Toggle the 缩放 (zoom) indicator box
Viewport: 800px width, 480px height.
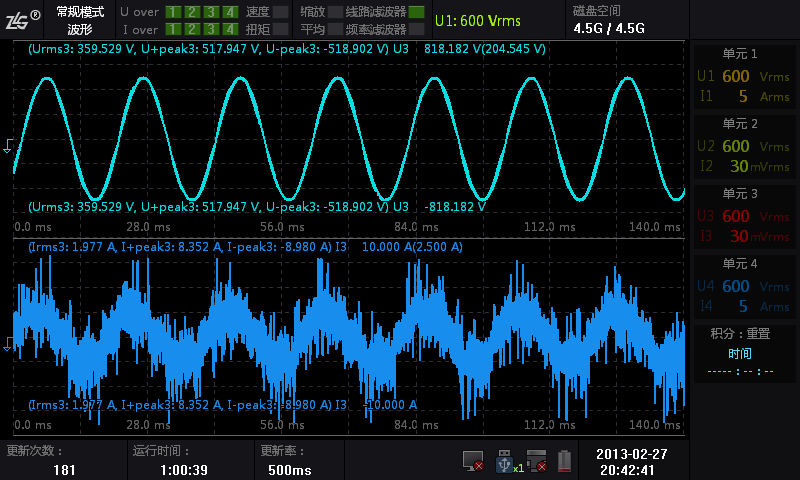[x=335, y=12]
